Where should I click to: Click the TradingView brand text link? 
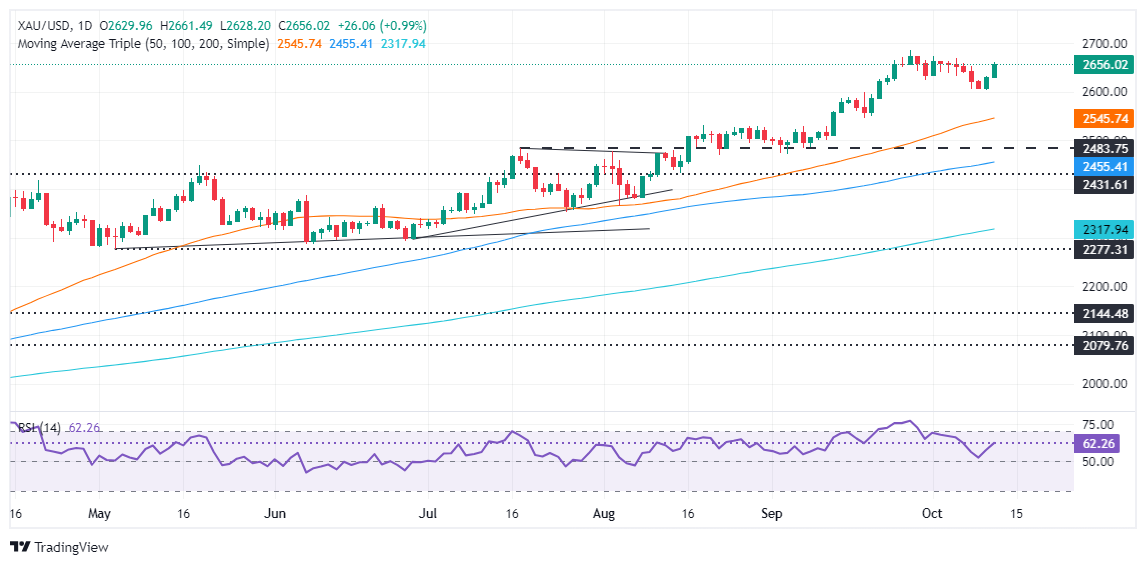coord(69,547)
